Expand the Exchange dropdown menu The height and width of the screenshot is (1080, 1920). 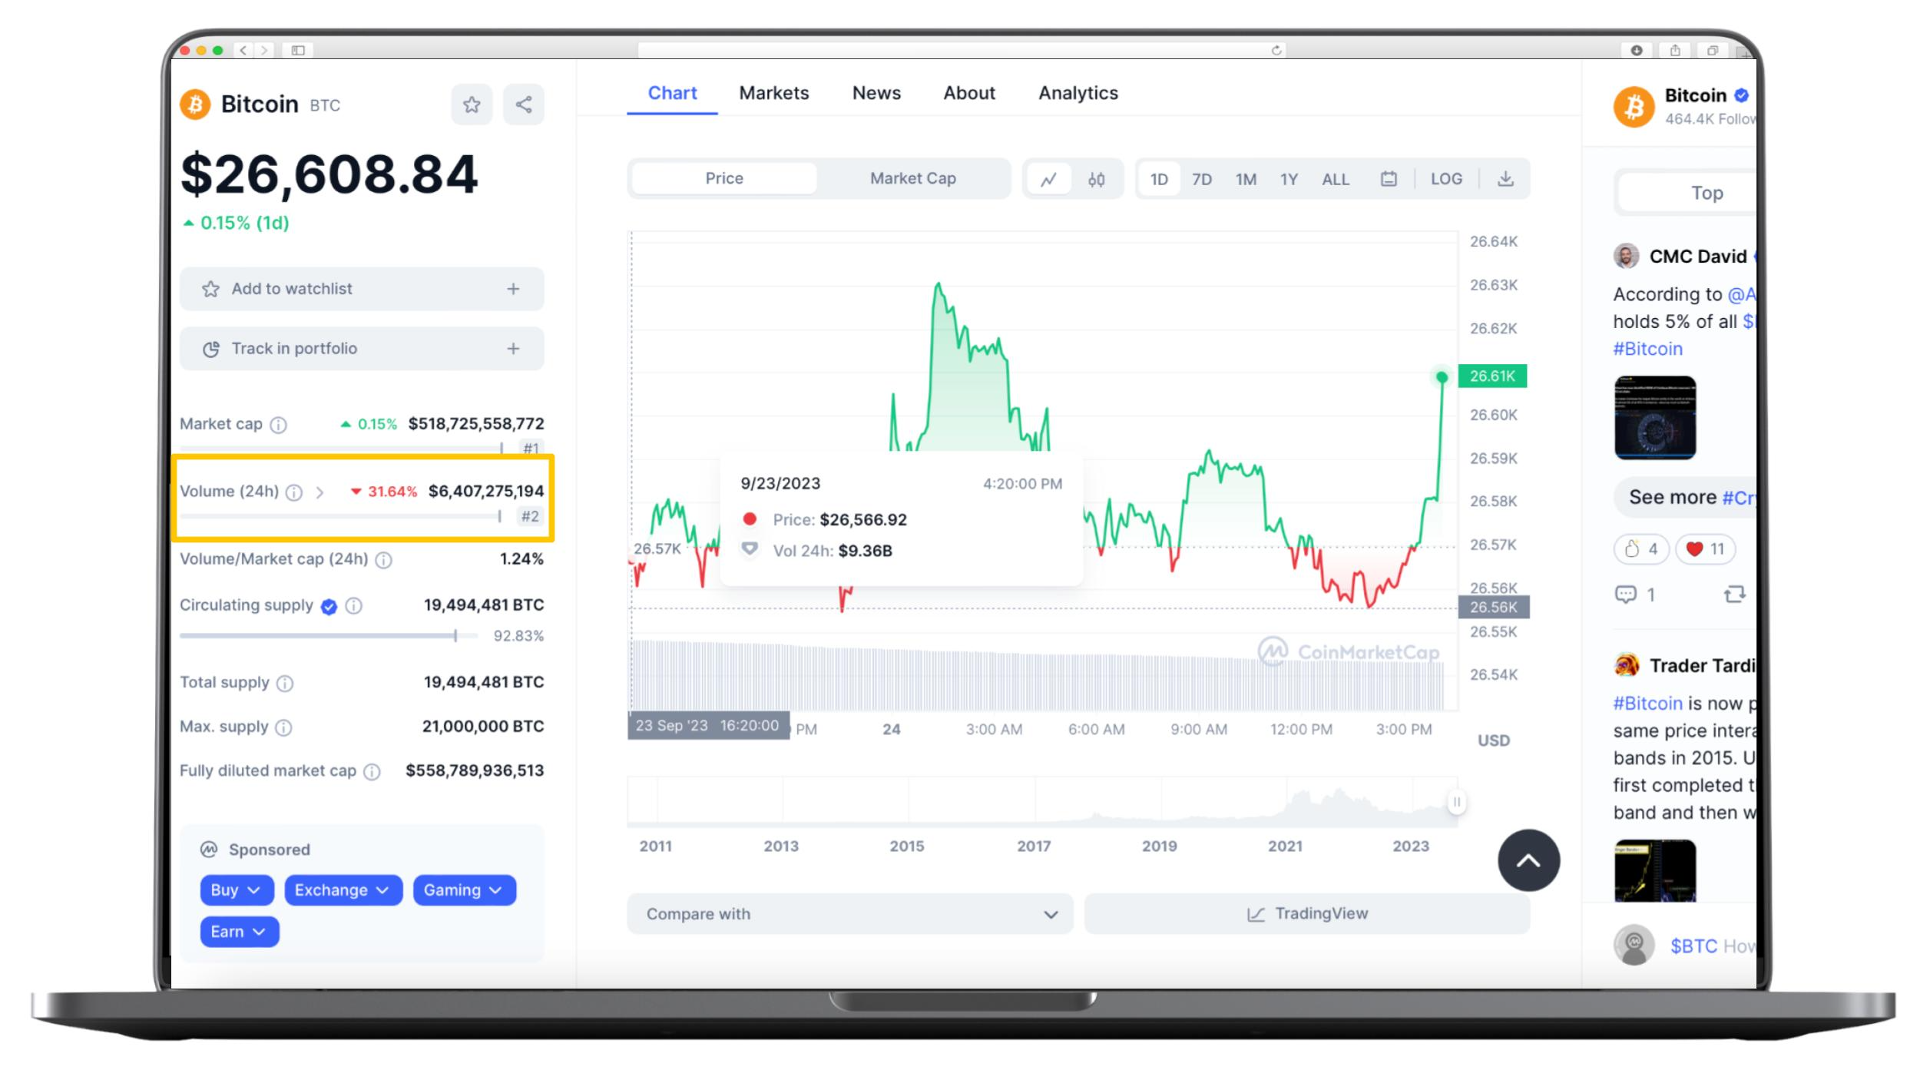(339, 889)
